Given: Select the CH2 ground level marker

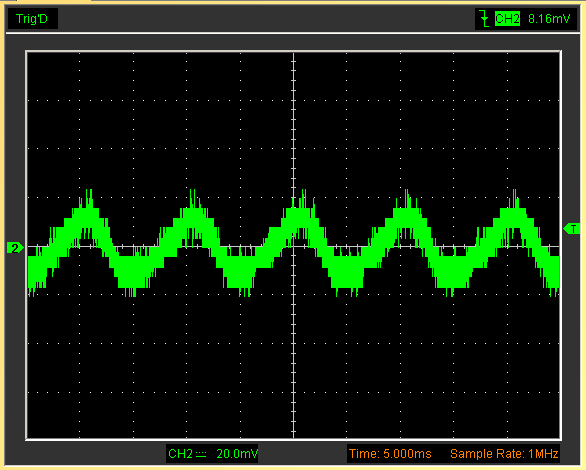Looking at the screenshot, I should point(15,248).
